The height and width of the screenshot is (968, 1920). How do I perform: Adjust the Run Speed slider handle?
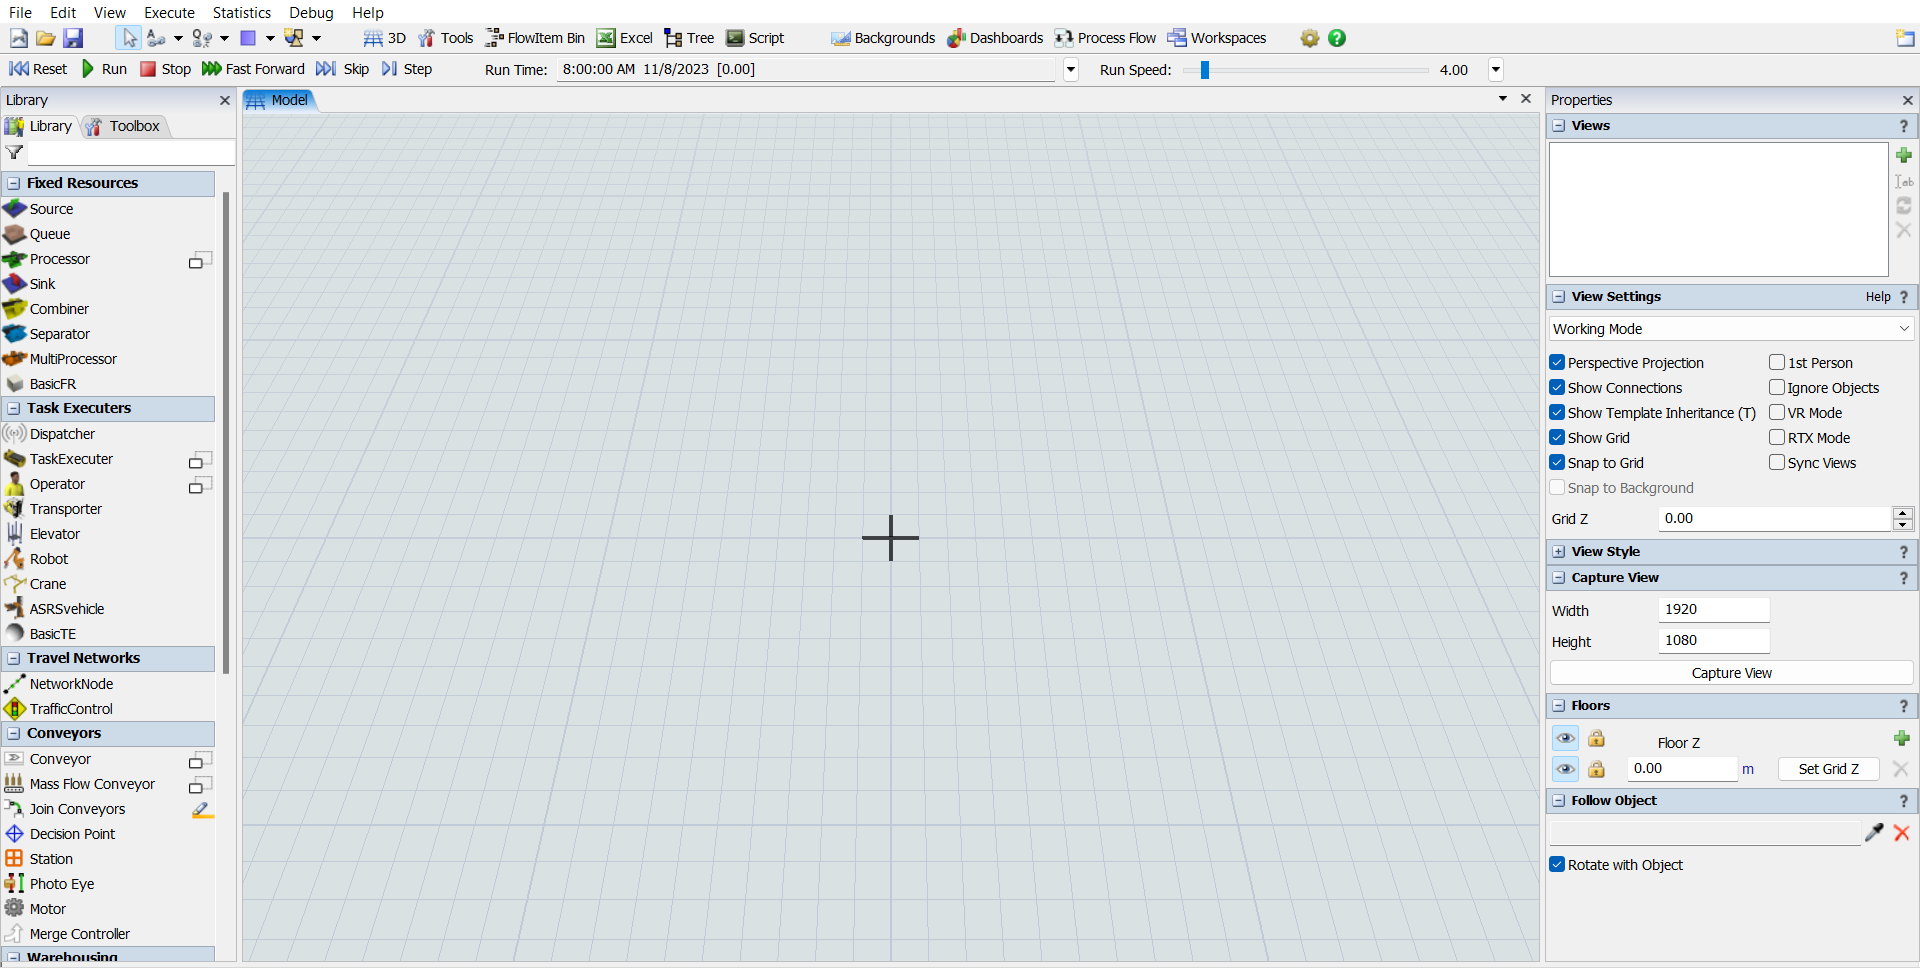[1205, 70]
